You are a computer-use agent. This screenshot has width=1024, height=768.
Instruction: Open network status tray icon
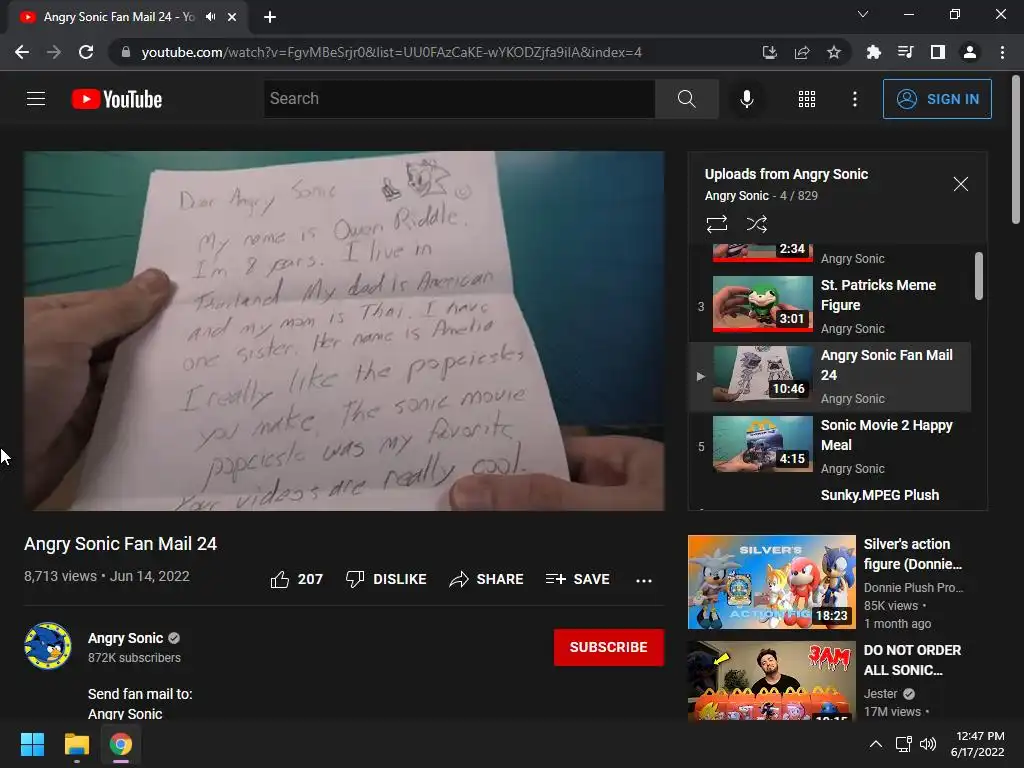[x=904, y=744]
